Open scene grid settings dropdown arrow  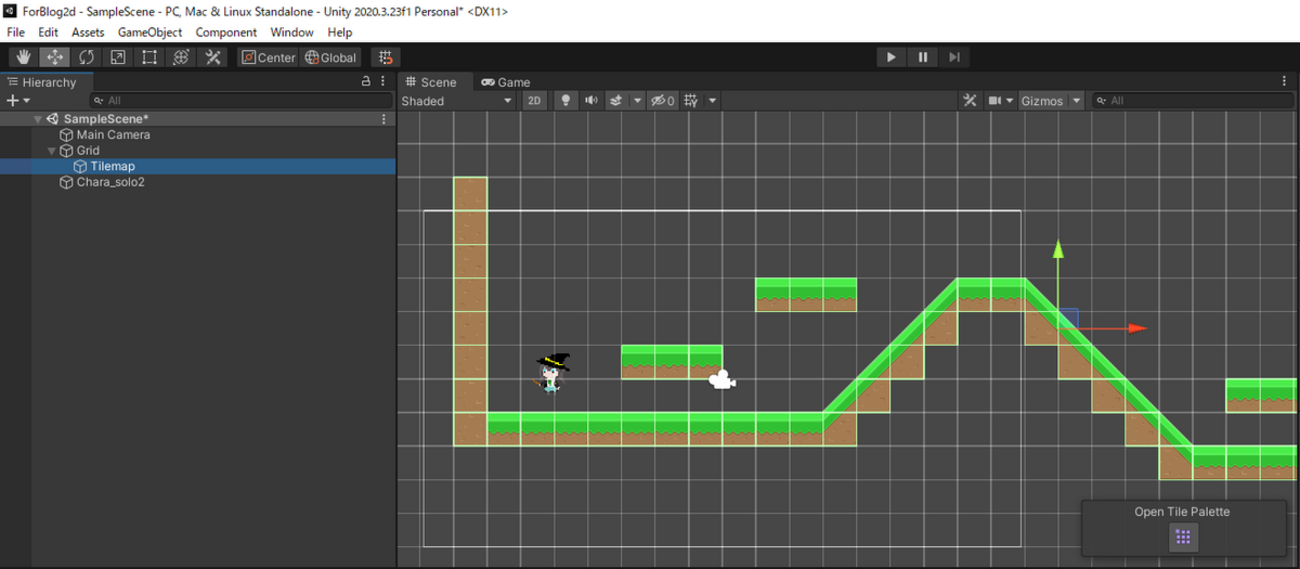713,100
